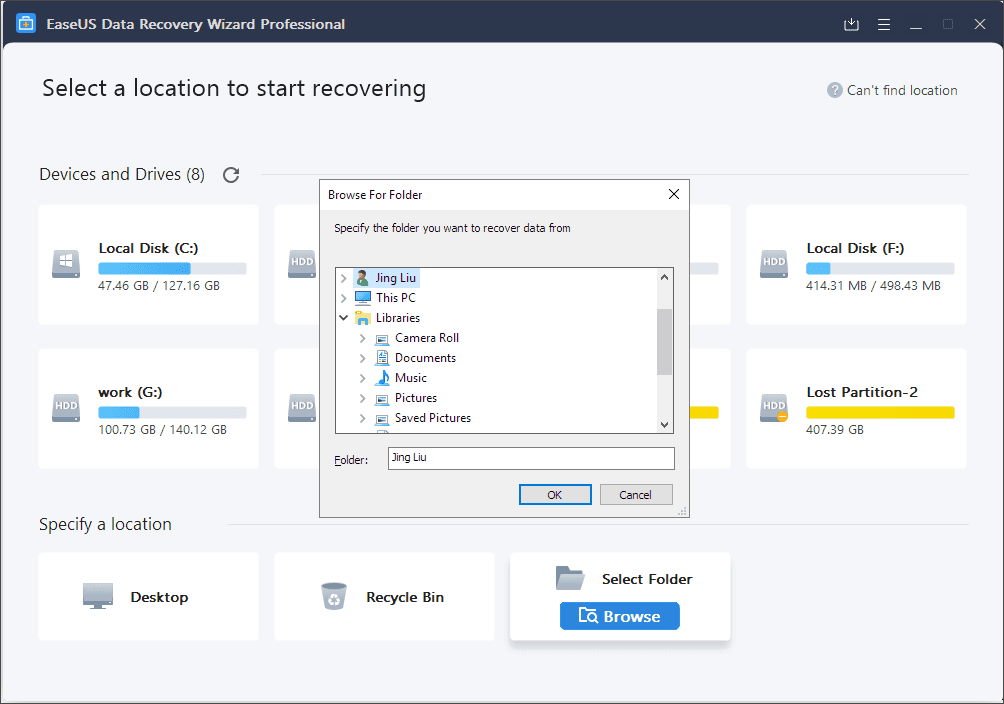Select This PC in folder tree
This screenshot has width=1004, height=704.
tap(396, 298)
